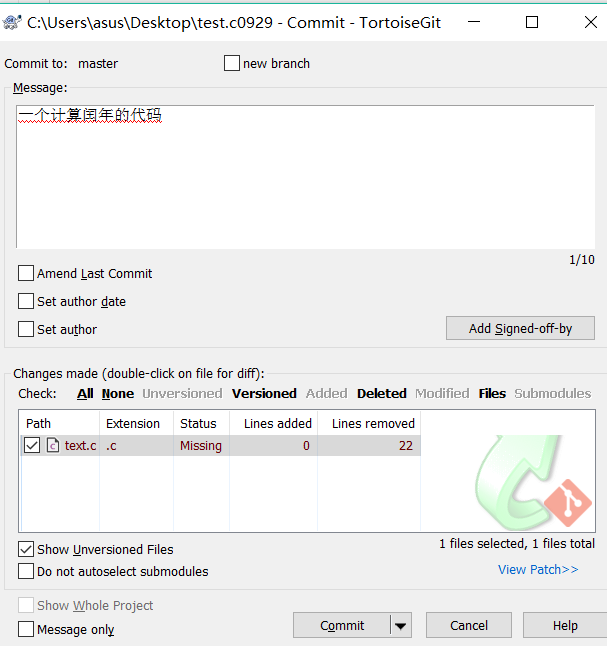Select the text.c file name
This screenshot has height=646, width=607.
pyautogui.click(x=80, y=445)
